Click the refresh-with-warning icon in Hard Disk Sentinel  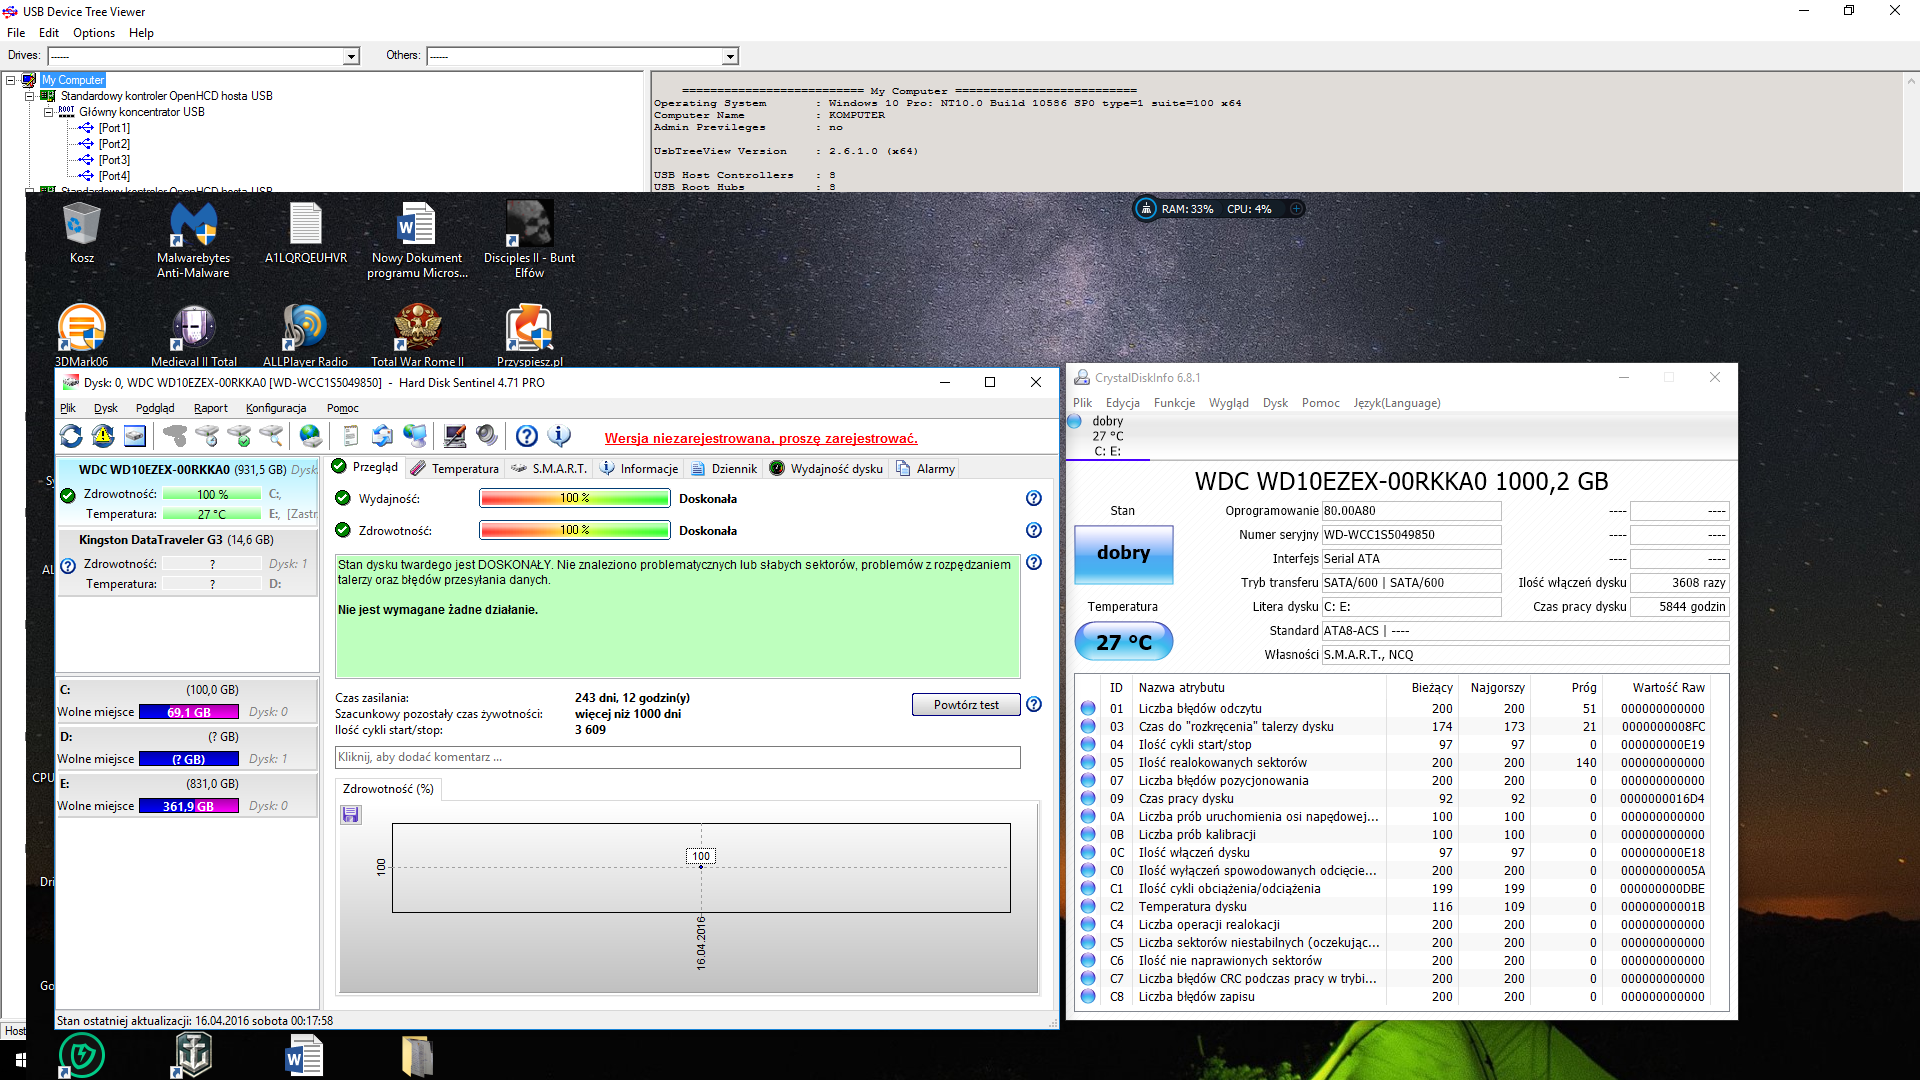tap(103, 436)
